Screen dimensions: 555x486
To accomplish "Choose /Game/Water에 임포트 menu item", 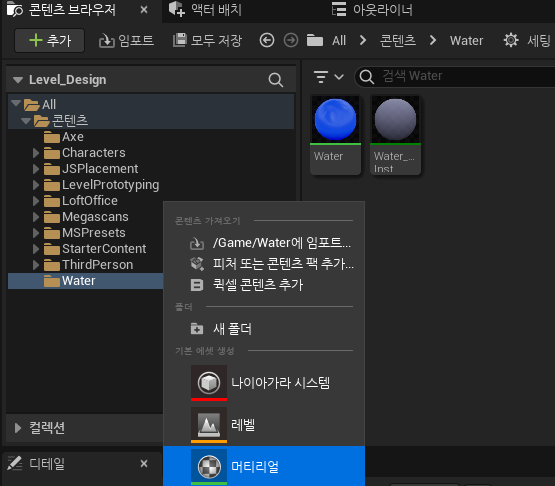I will pyautogui.click(x=264, y=243).
